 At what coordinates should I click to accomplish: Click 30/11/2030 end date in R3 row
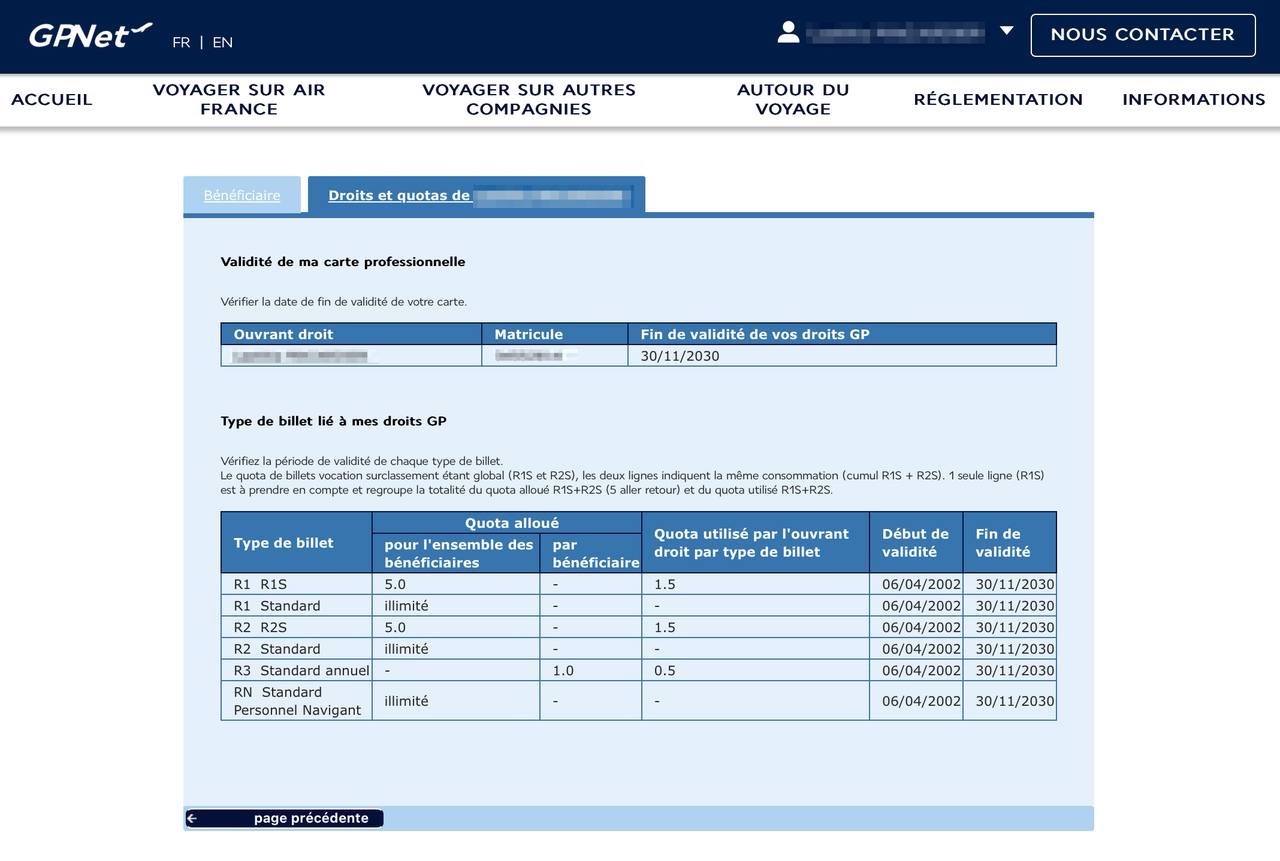point(1015,671)
